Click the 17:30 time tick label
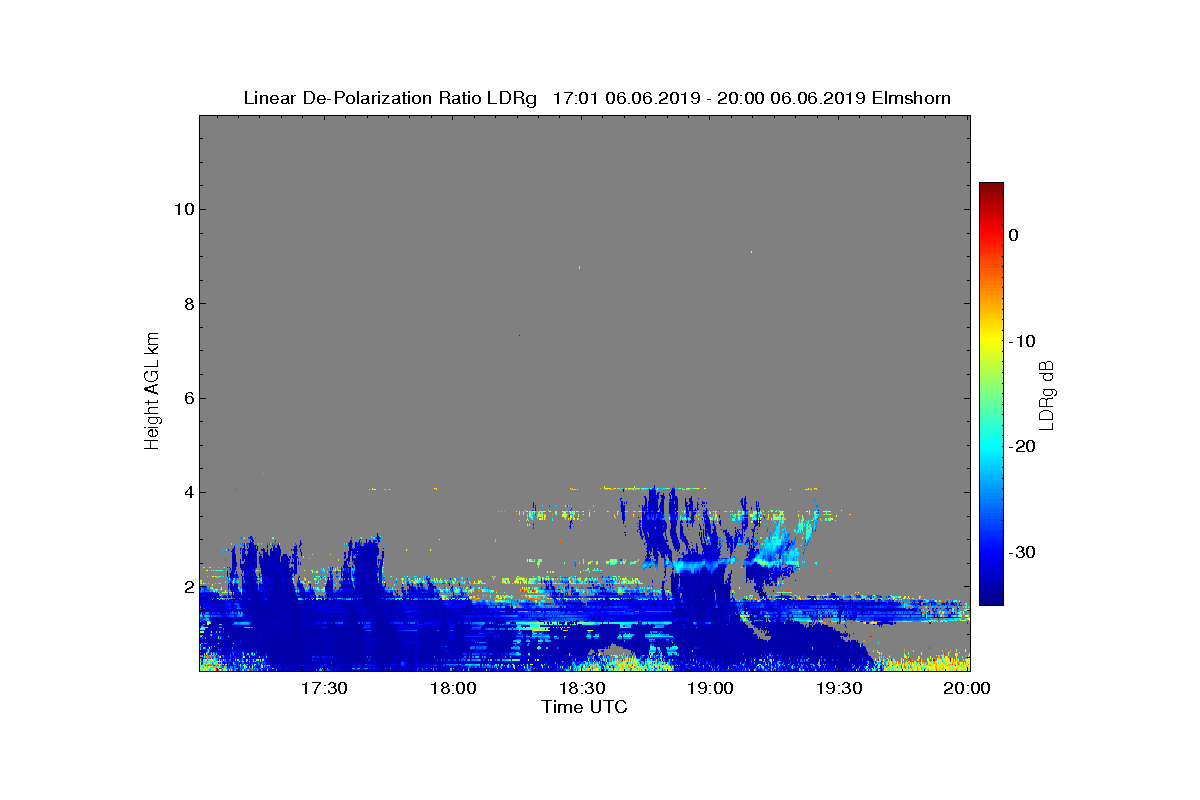 click(x=324, y=689)
